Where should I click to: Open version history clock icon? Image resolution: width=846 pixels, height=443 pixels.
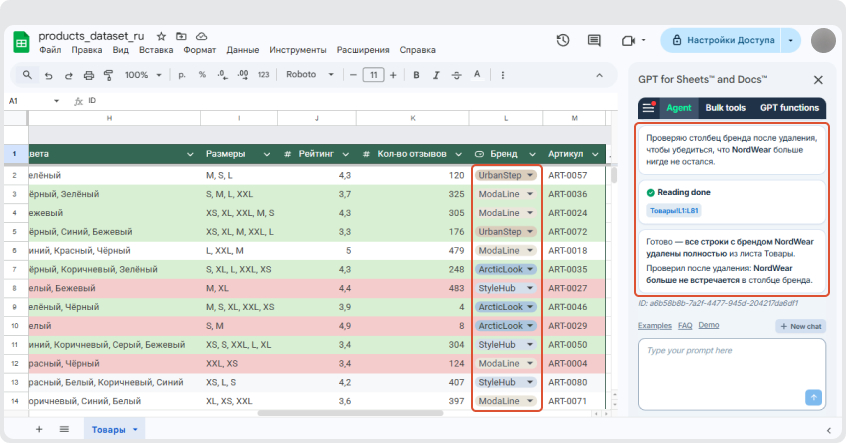click(563, 40)
